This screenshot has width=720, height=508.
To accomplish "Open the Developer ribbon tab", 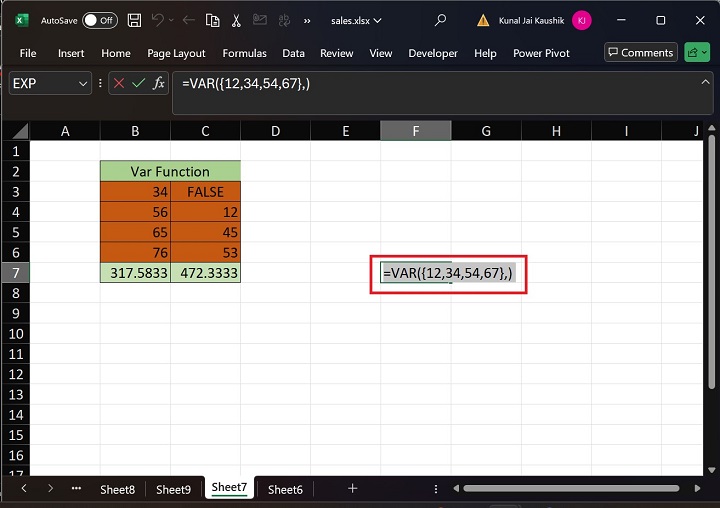I will point(433,53).
